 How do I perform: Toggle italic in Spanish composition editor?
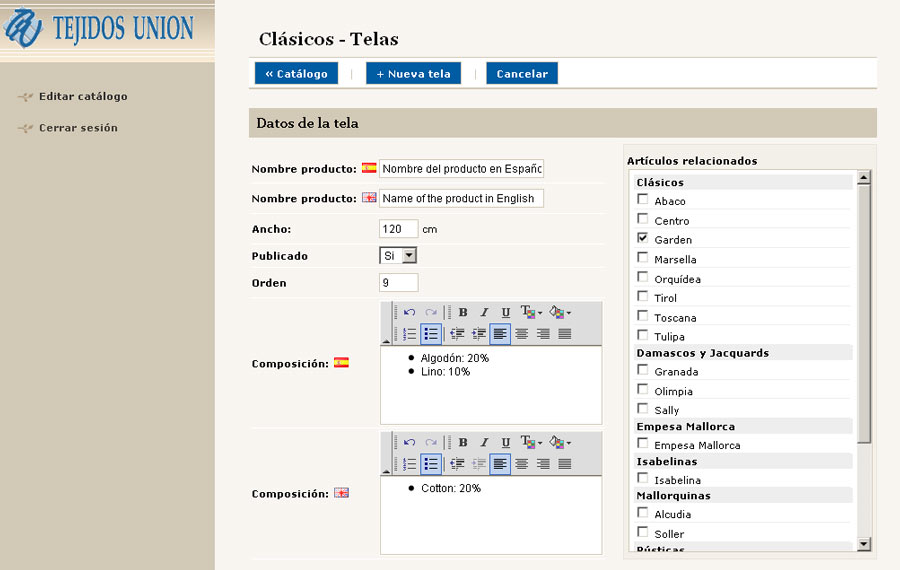point(484,312)
